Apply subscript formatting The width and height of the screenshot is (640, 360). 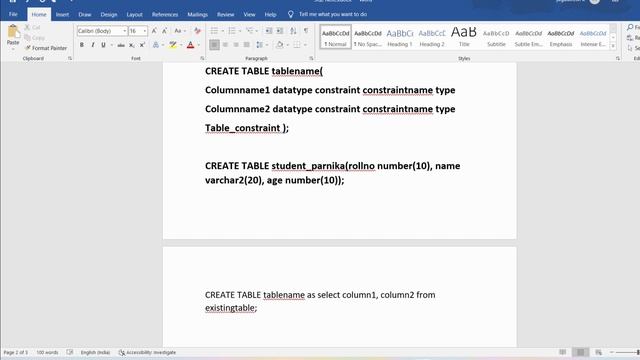131,45
